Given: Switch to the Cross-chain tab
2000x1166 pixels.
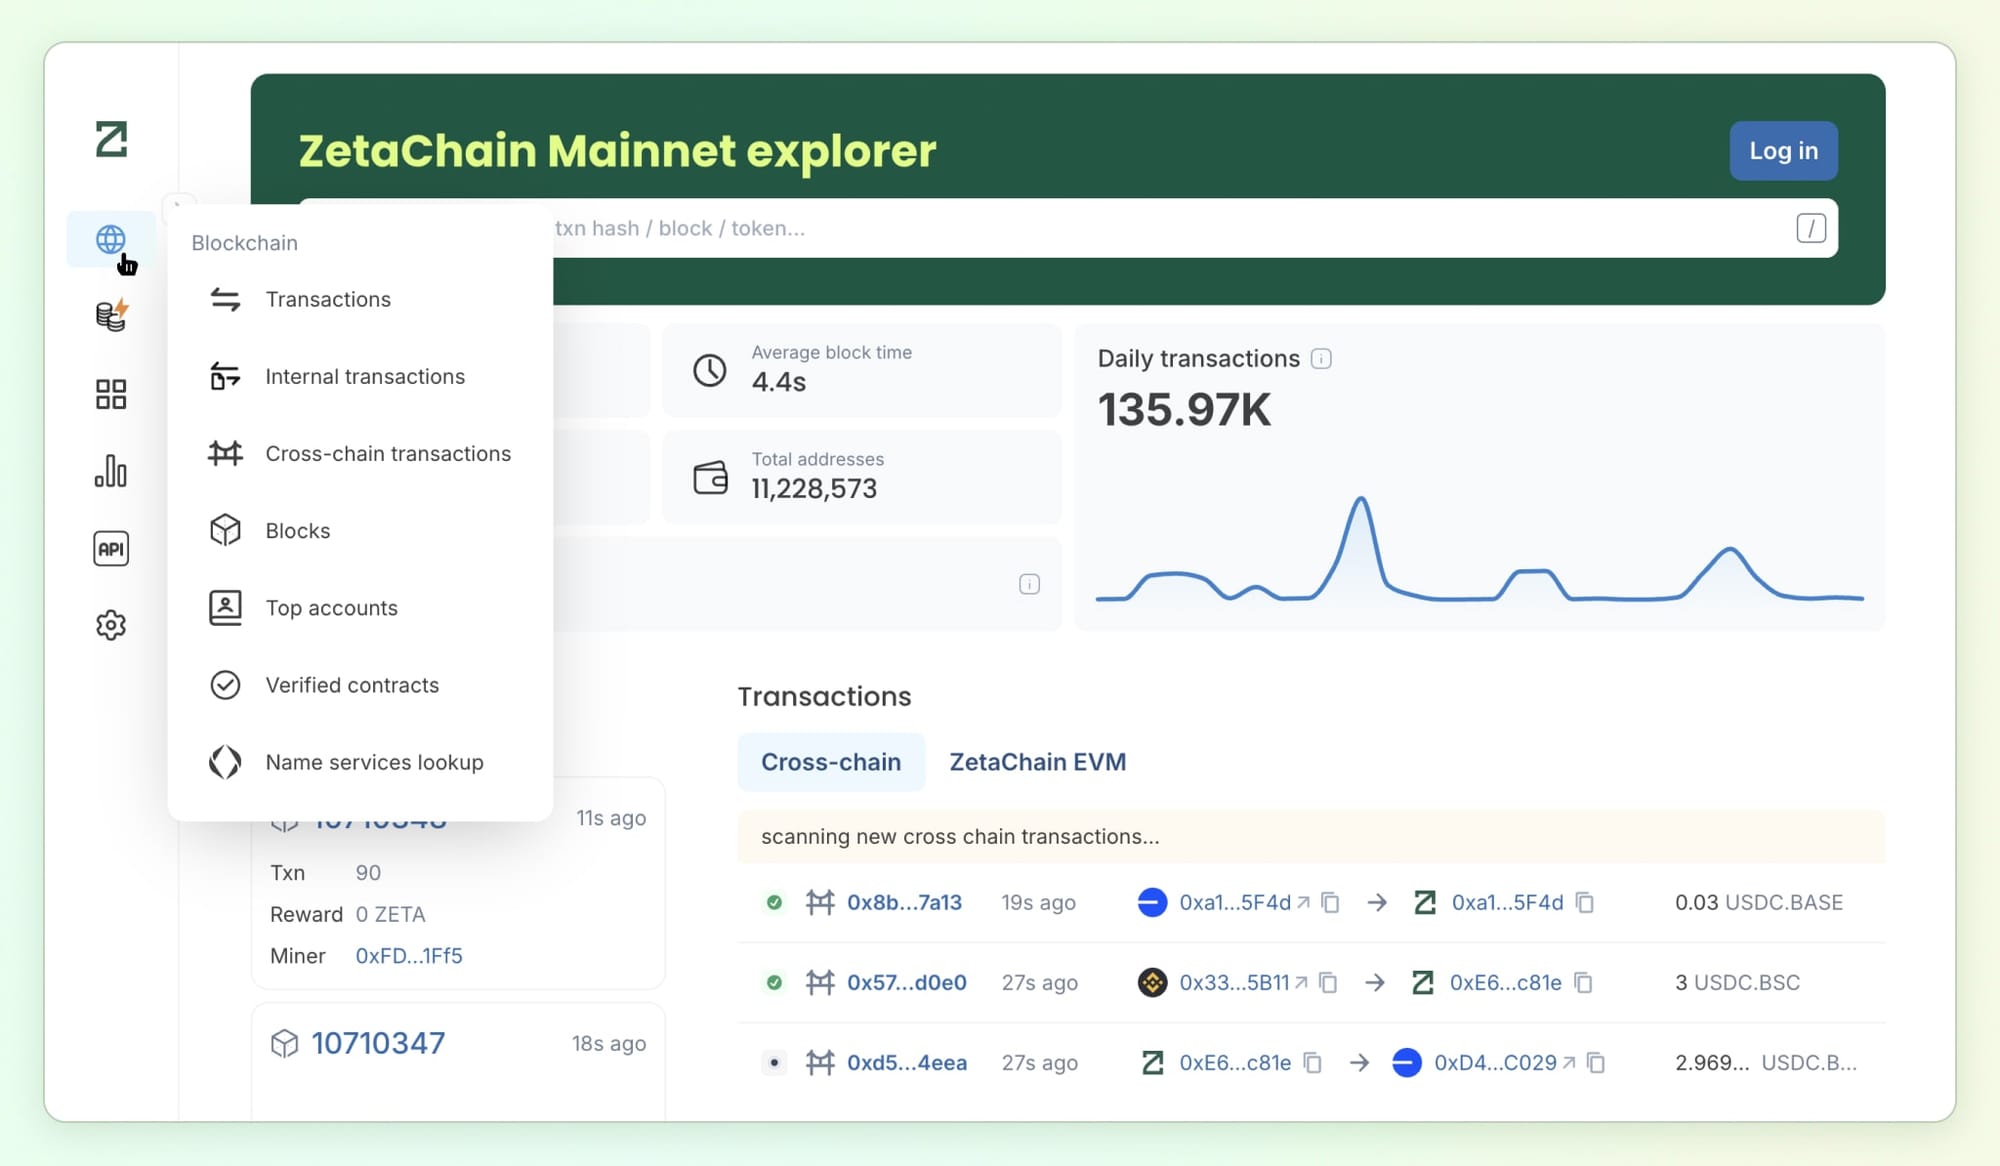Looking at the screenshot, I should point(831,762).
